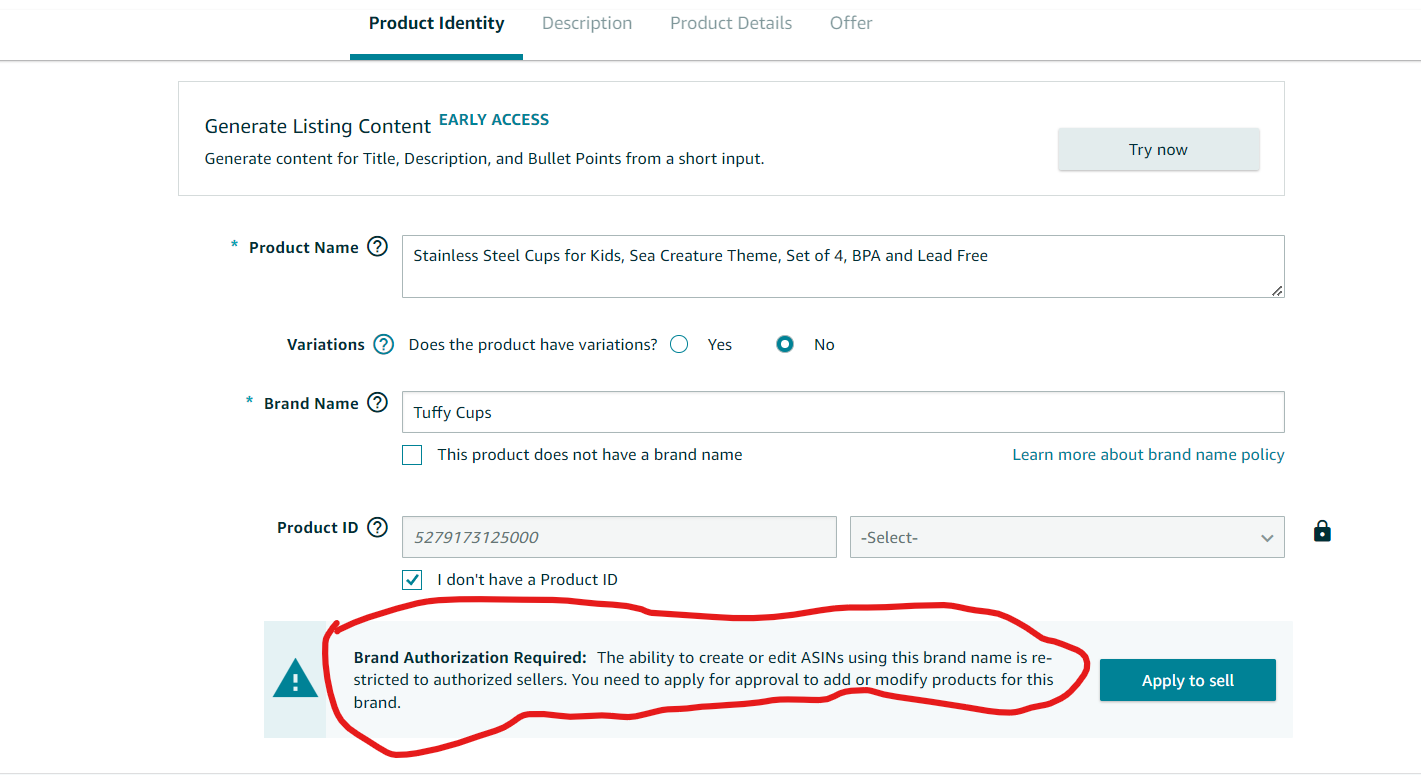Switch to the Description tab
The width and height of the screenshot is (1421, 775).
[x=587, y=23]
